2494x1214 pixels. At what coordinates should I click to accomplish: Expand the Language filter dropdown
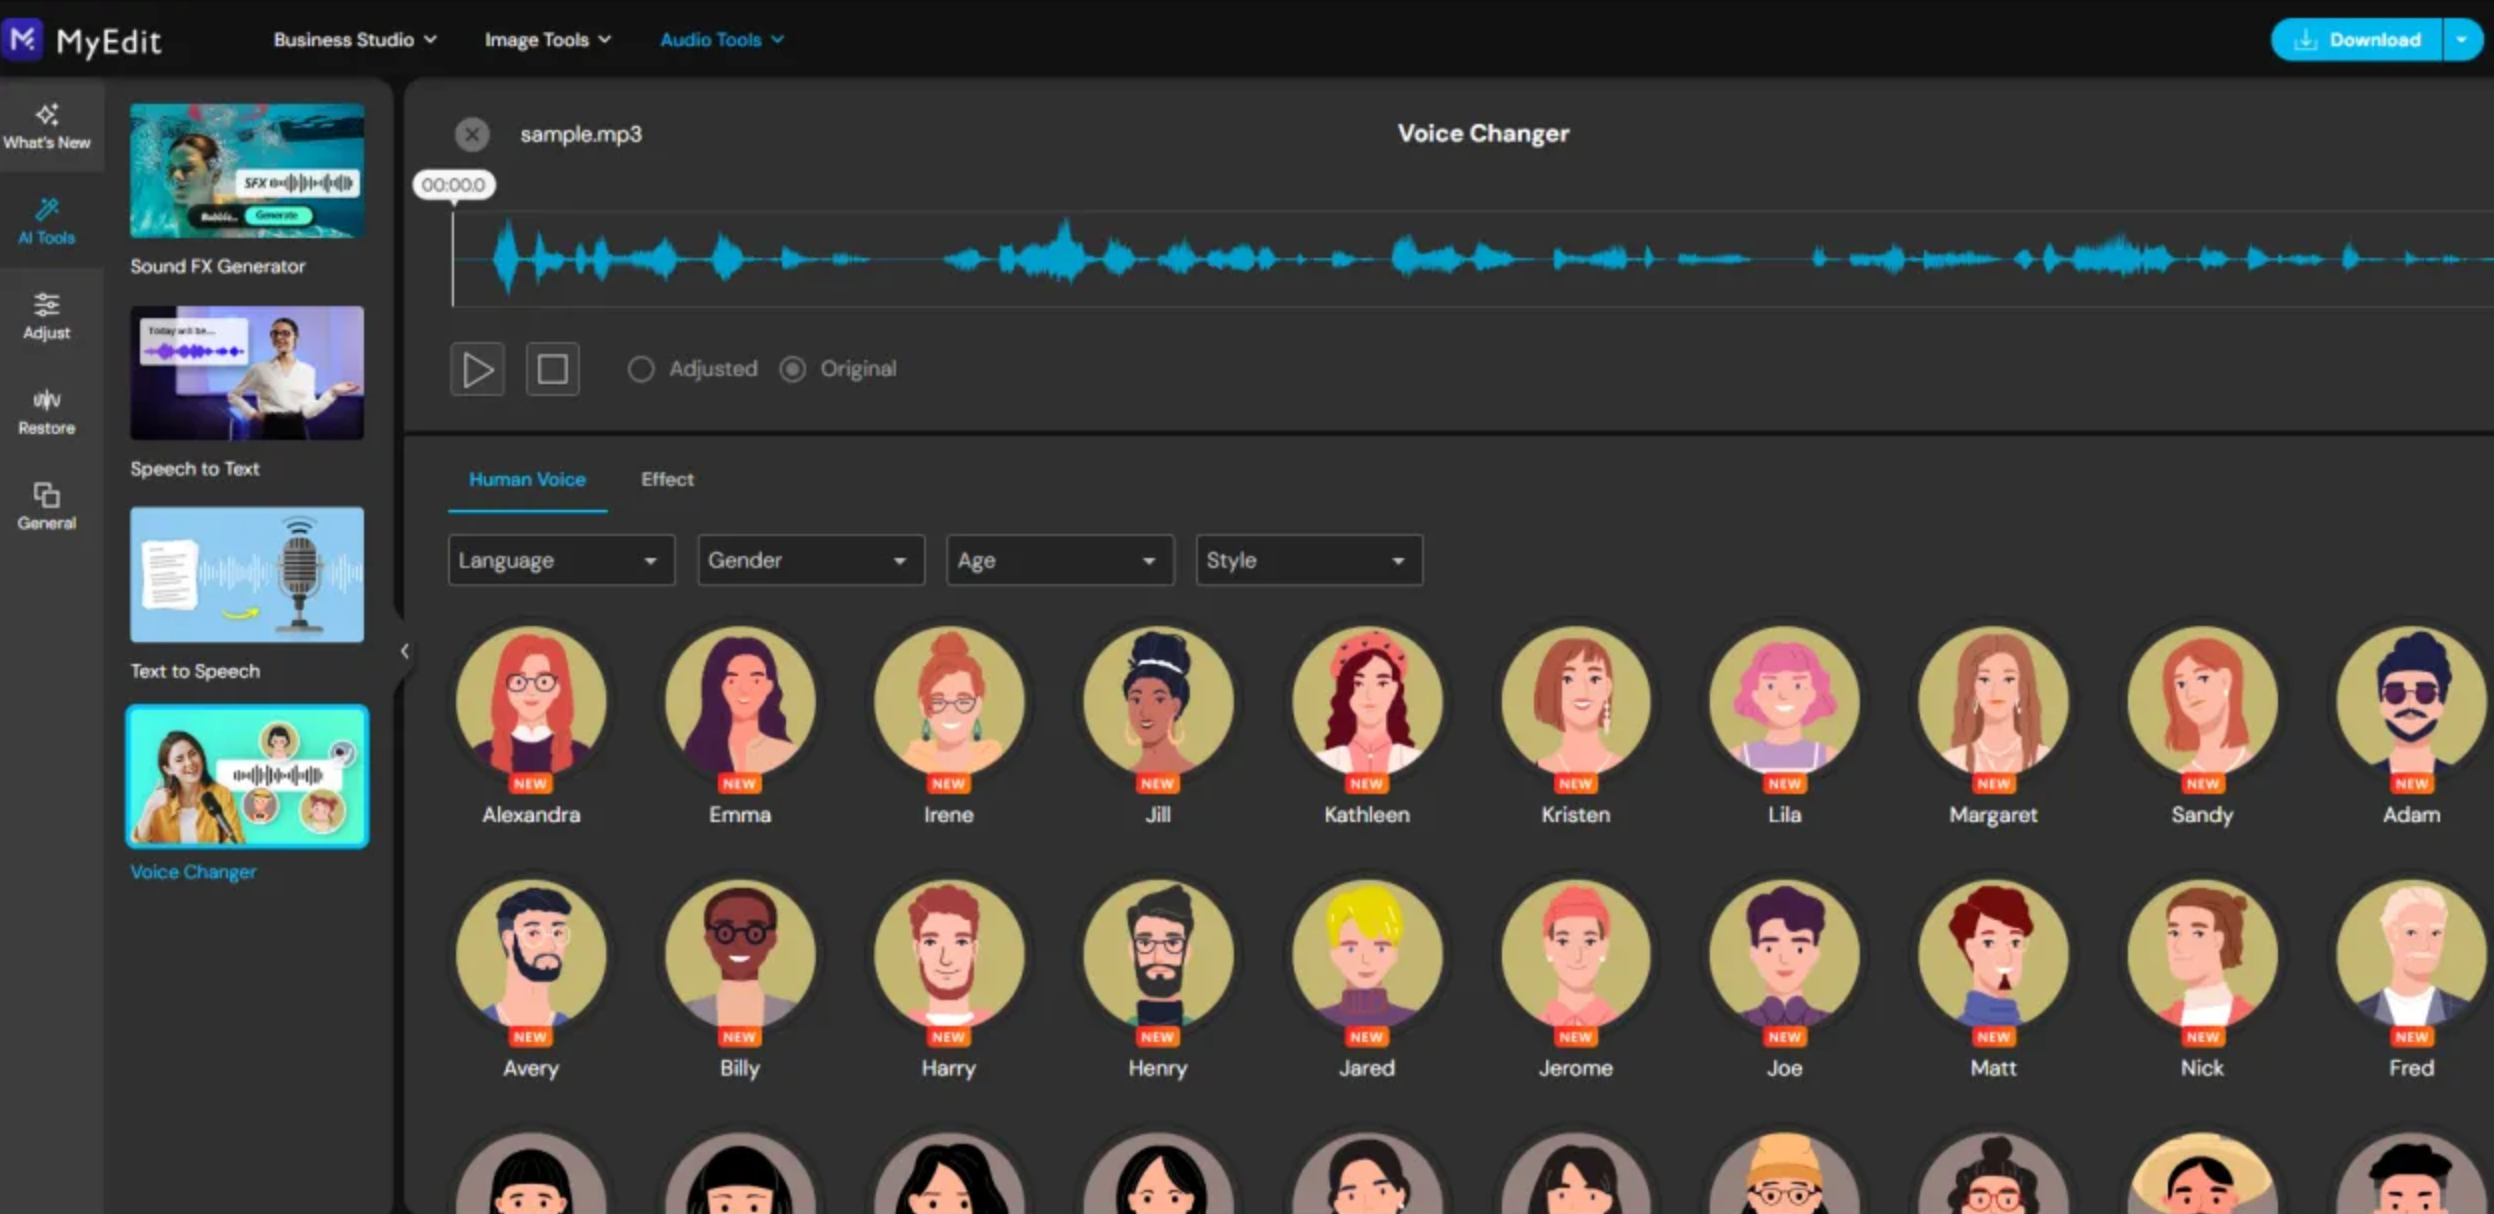click(560, 560)
